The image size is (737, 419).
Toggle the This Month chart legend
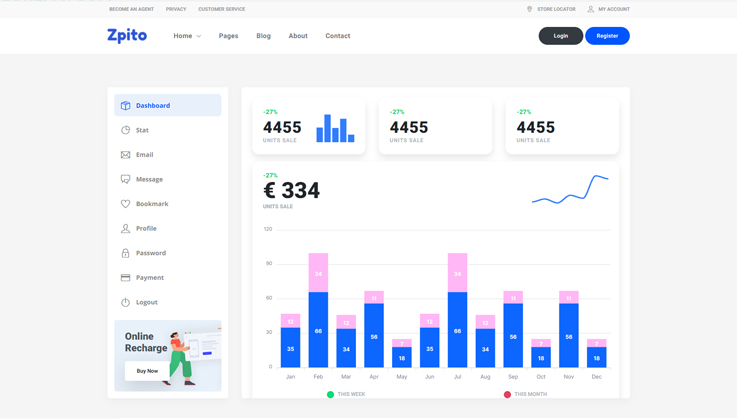(x=524, y=394)
